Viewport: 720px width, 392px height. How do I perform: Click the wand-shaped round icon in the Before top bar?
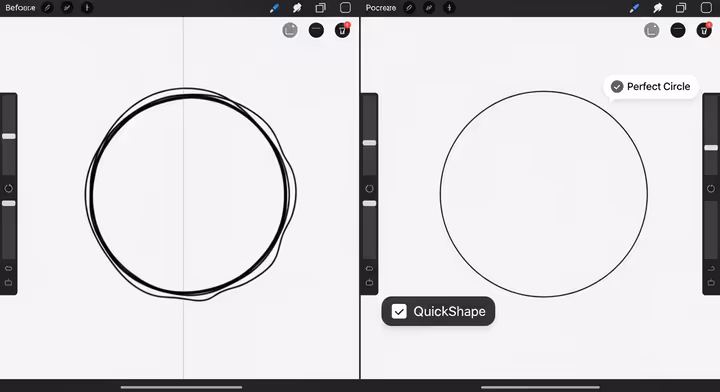[x=67, y=8]
